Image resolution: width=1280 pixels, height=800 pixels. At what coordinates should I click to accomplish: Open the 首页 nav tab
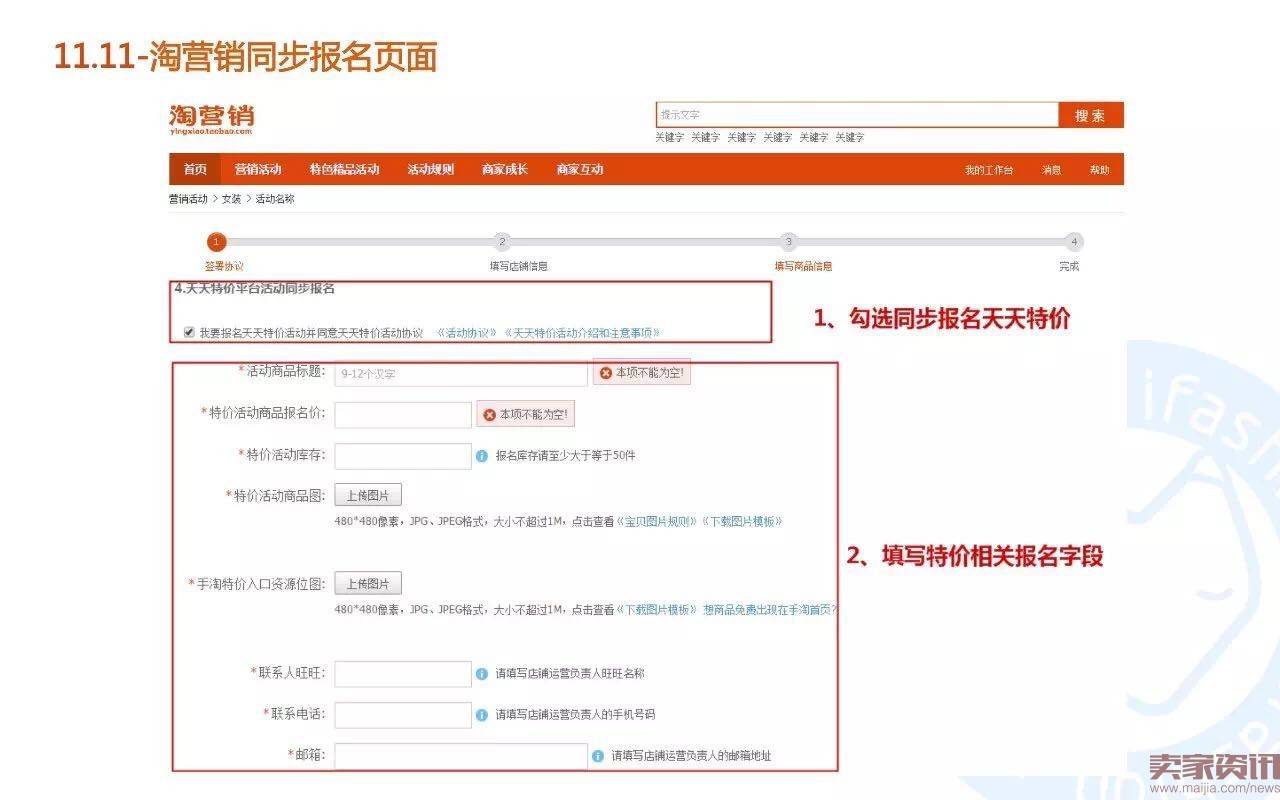pyautogui.click(x=195, y=169)
